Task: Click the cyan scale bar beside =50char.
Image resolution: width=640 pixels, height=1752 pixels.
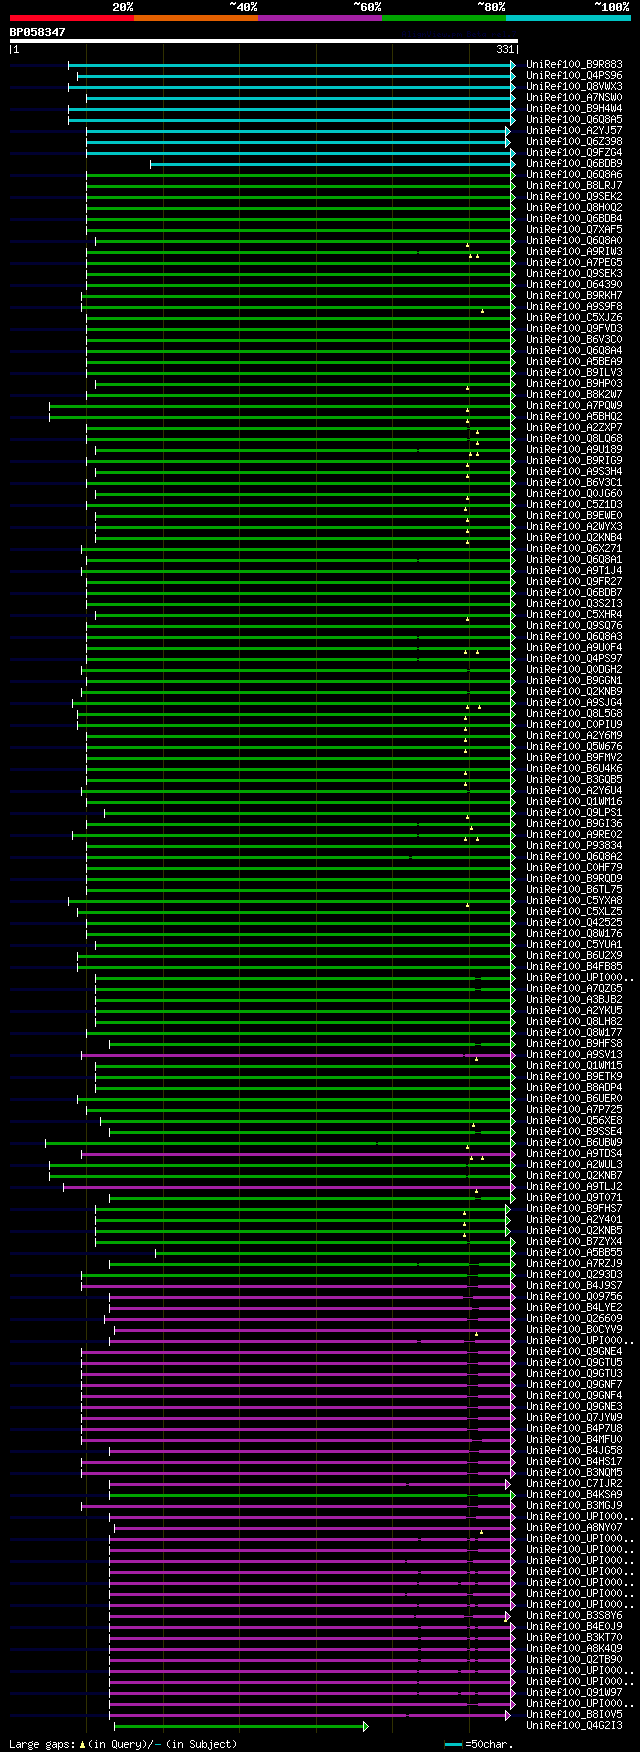Action: pos(454,1744)
